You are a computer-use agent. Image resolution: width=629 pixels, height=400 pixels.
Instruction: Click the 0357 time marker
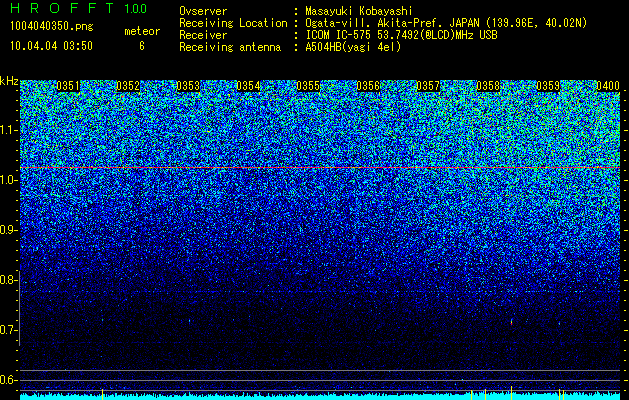pos(428,86)
